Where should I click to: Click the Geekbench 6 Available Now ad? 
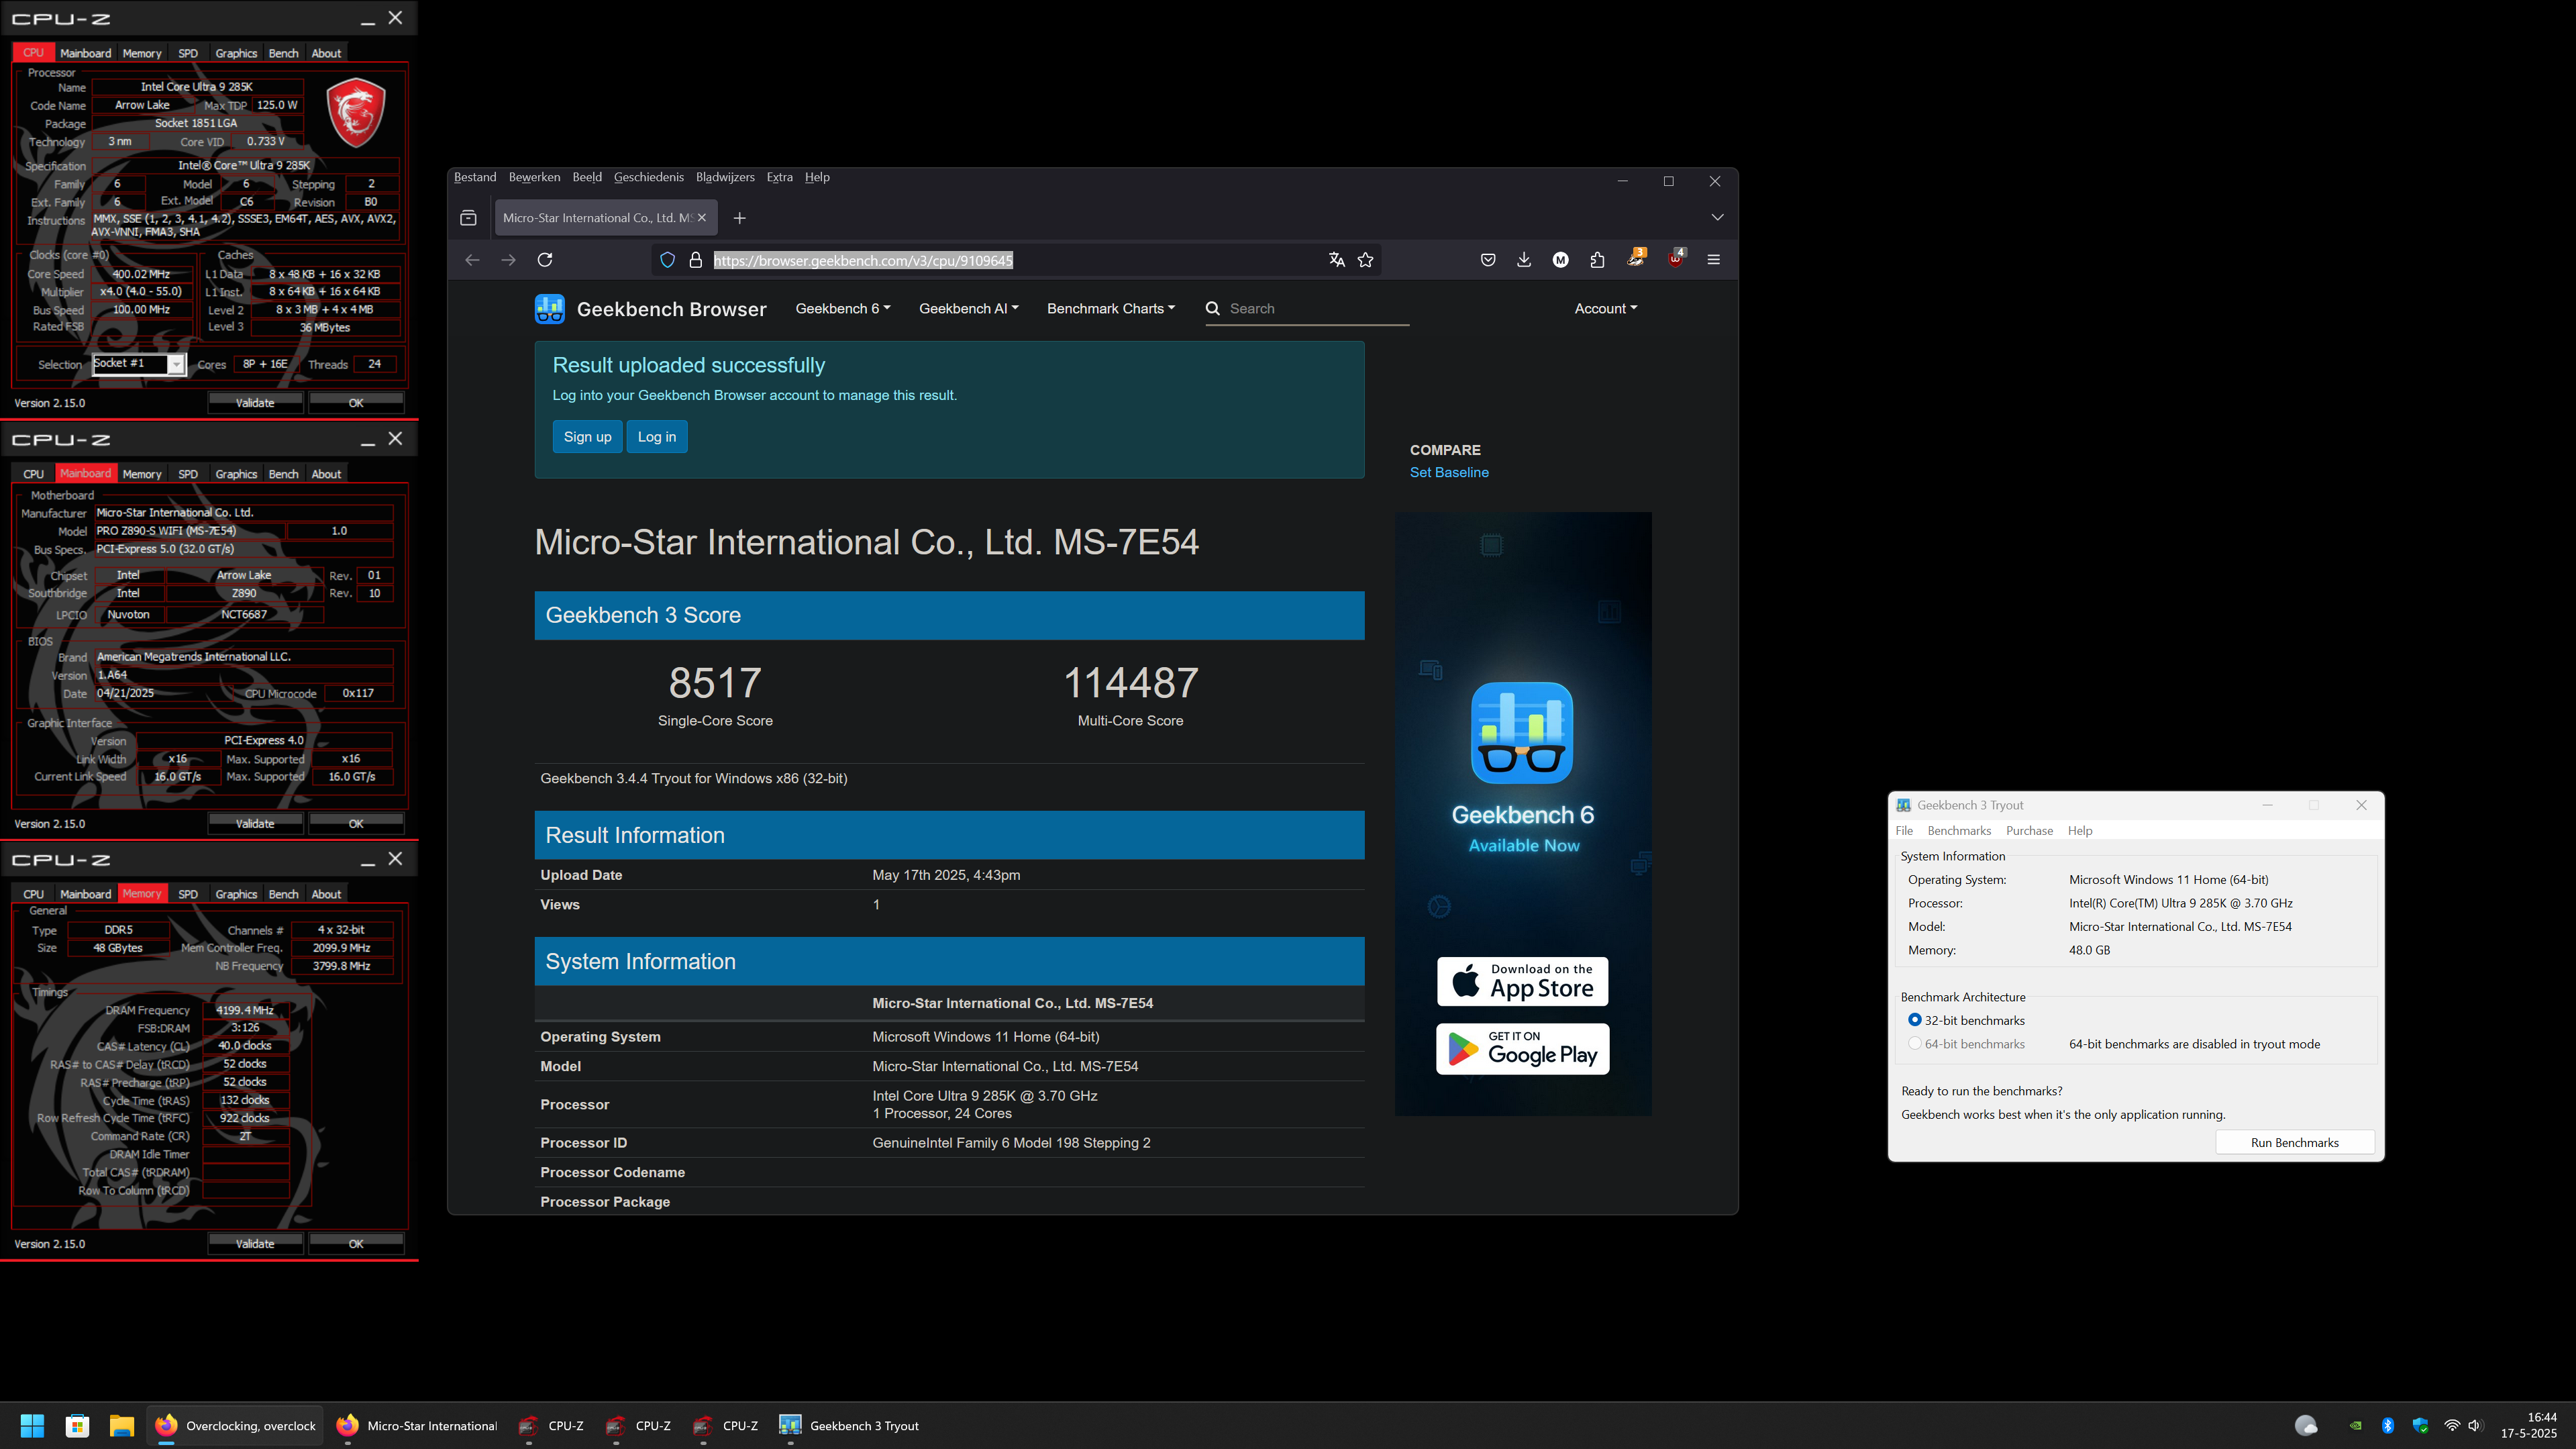[1523, 814]
